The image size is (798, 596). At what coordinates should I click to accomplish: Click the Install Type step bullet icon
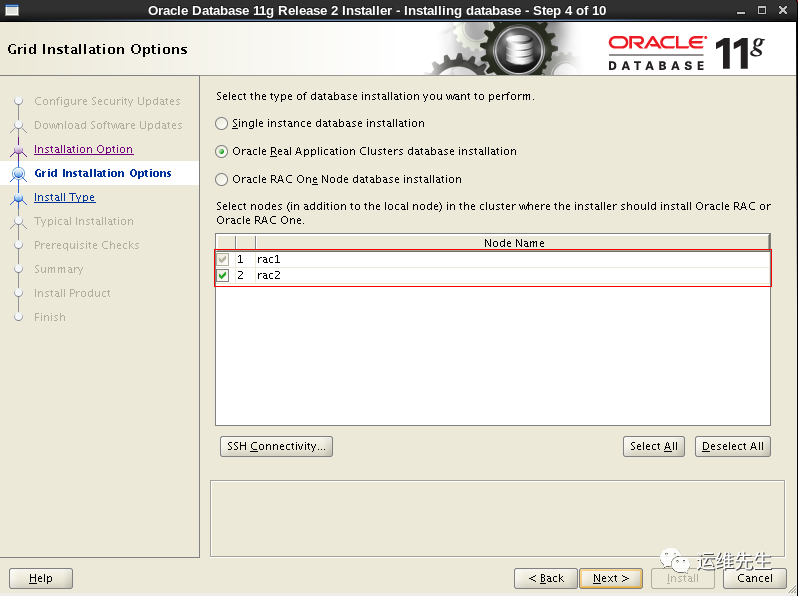pyautogui.click(x=19, y=197)
